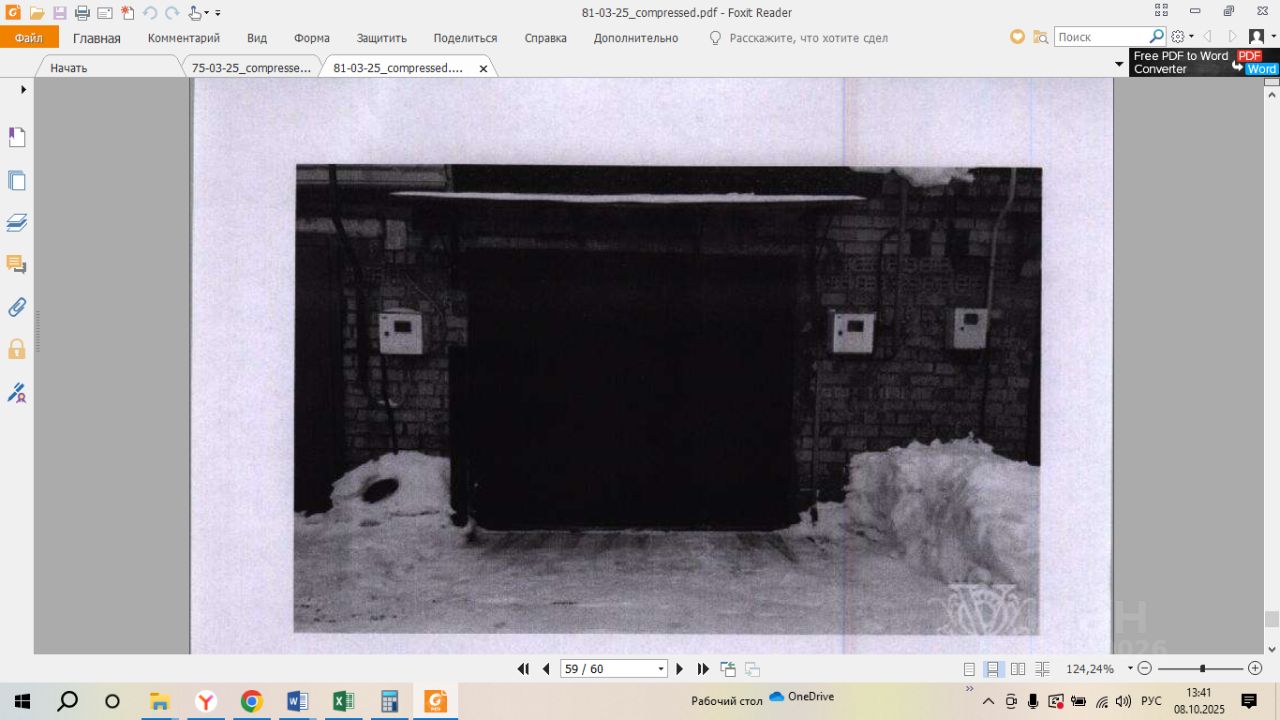Open the zoom percentage dropdown
The height and width of the screenshot is (720, 1280).
[x=1130, y=668]
